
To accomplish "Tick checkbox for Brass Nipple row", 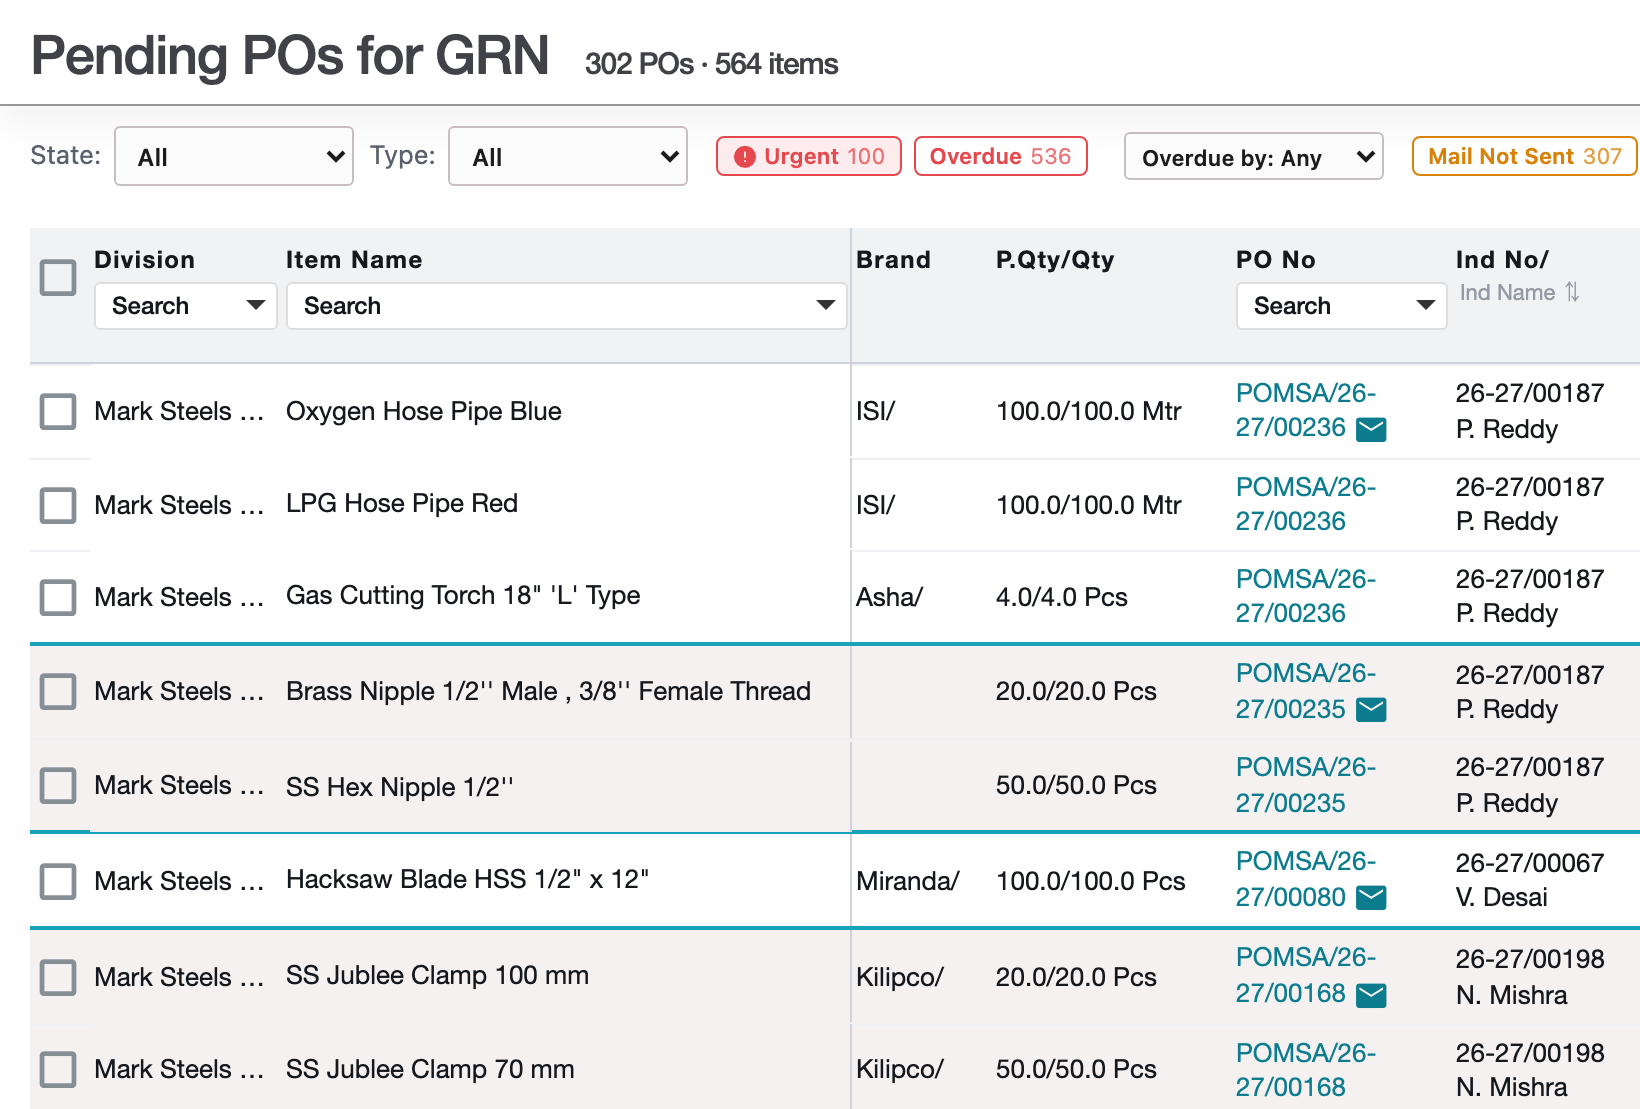I will pyautogui.click(x=58, y=691).
